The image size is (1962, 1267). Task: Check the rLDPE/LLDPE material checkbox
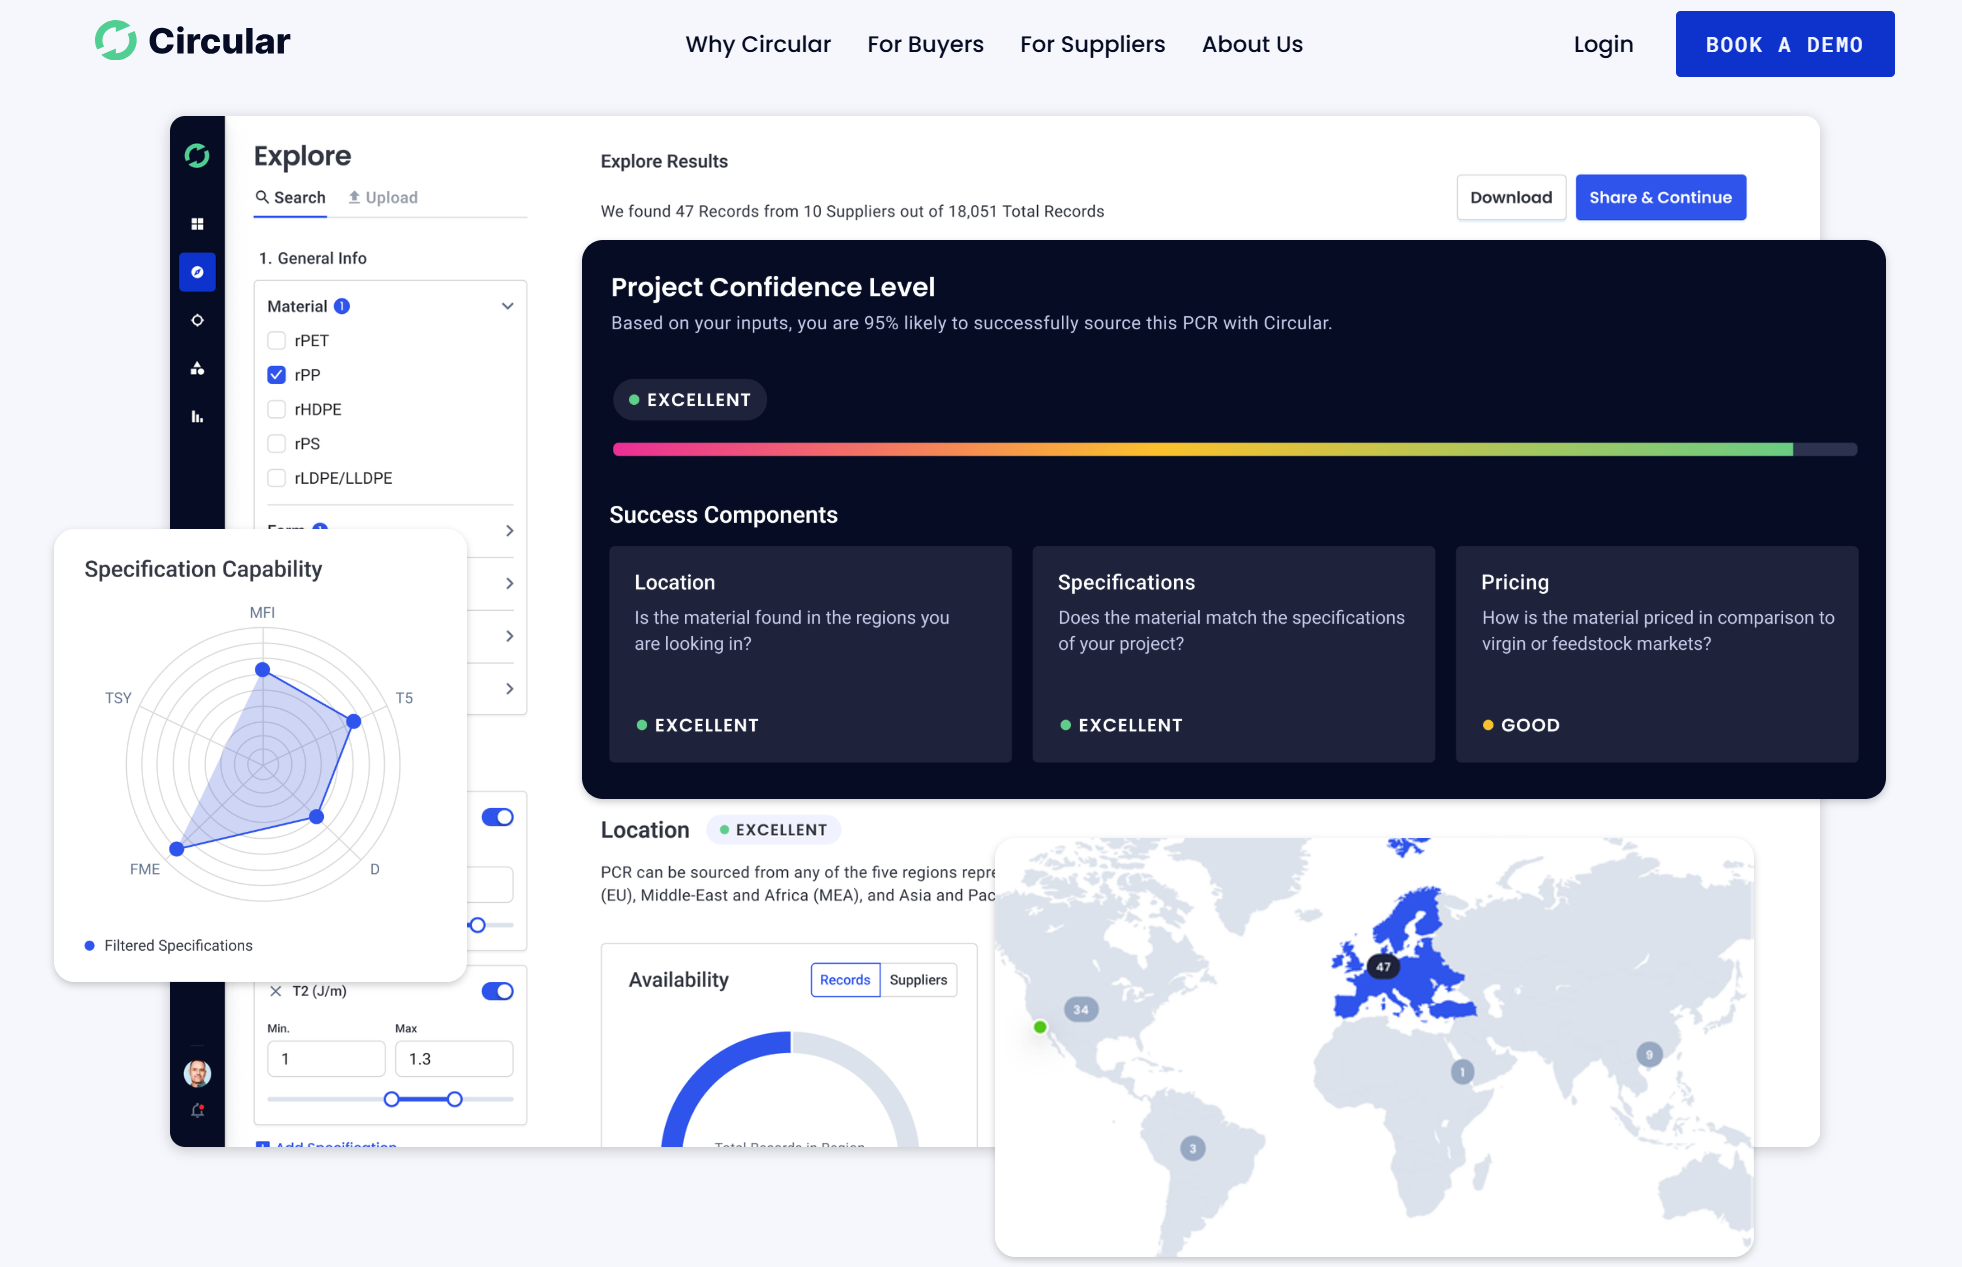coord(277,478)
